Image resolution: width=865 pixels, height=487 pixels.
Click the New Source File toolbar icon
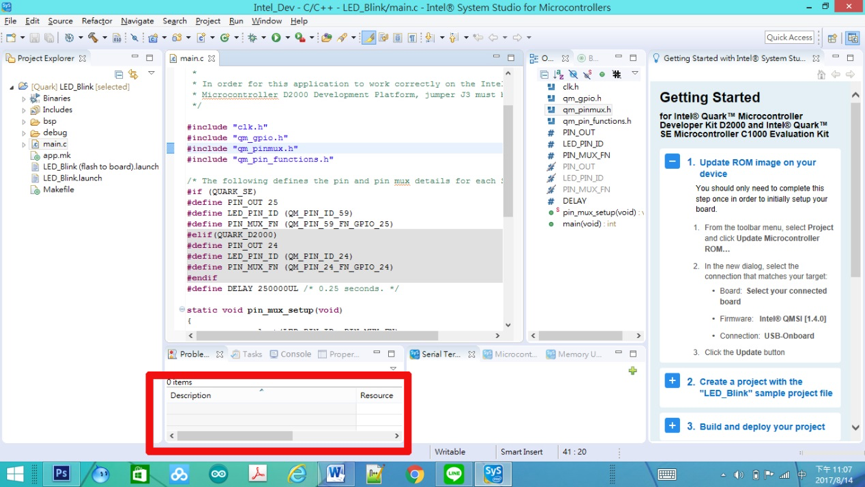click(201, 38)
